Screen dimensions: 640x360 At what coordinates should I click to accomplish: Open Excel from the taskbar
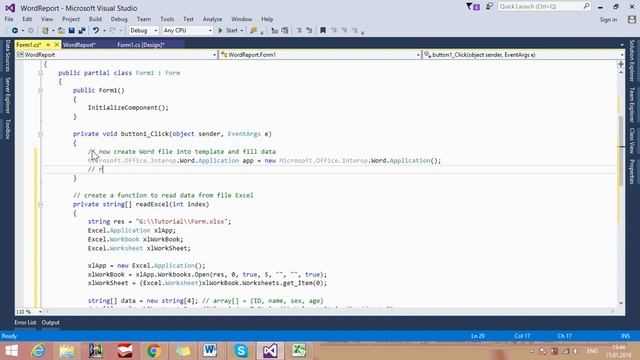point(299,351)
